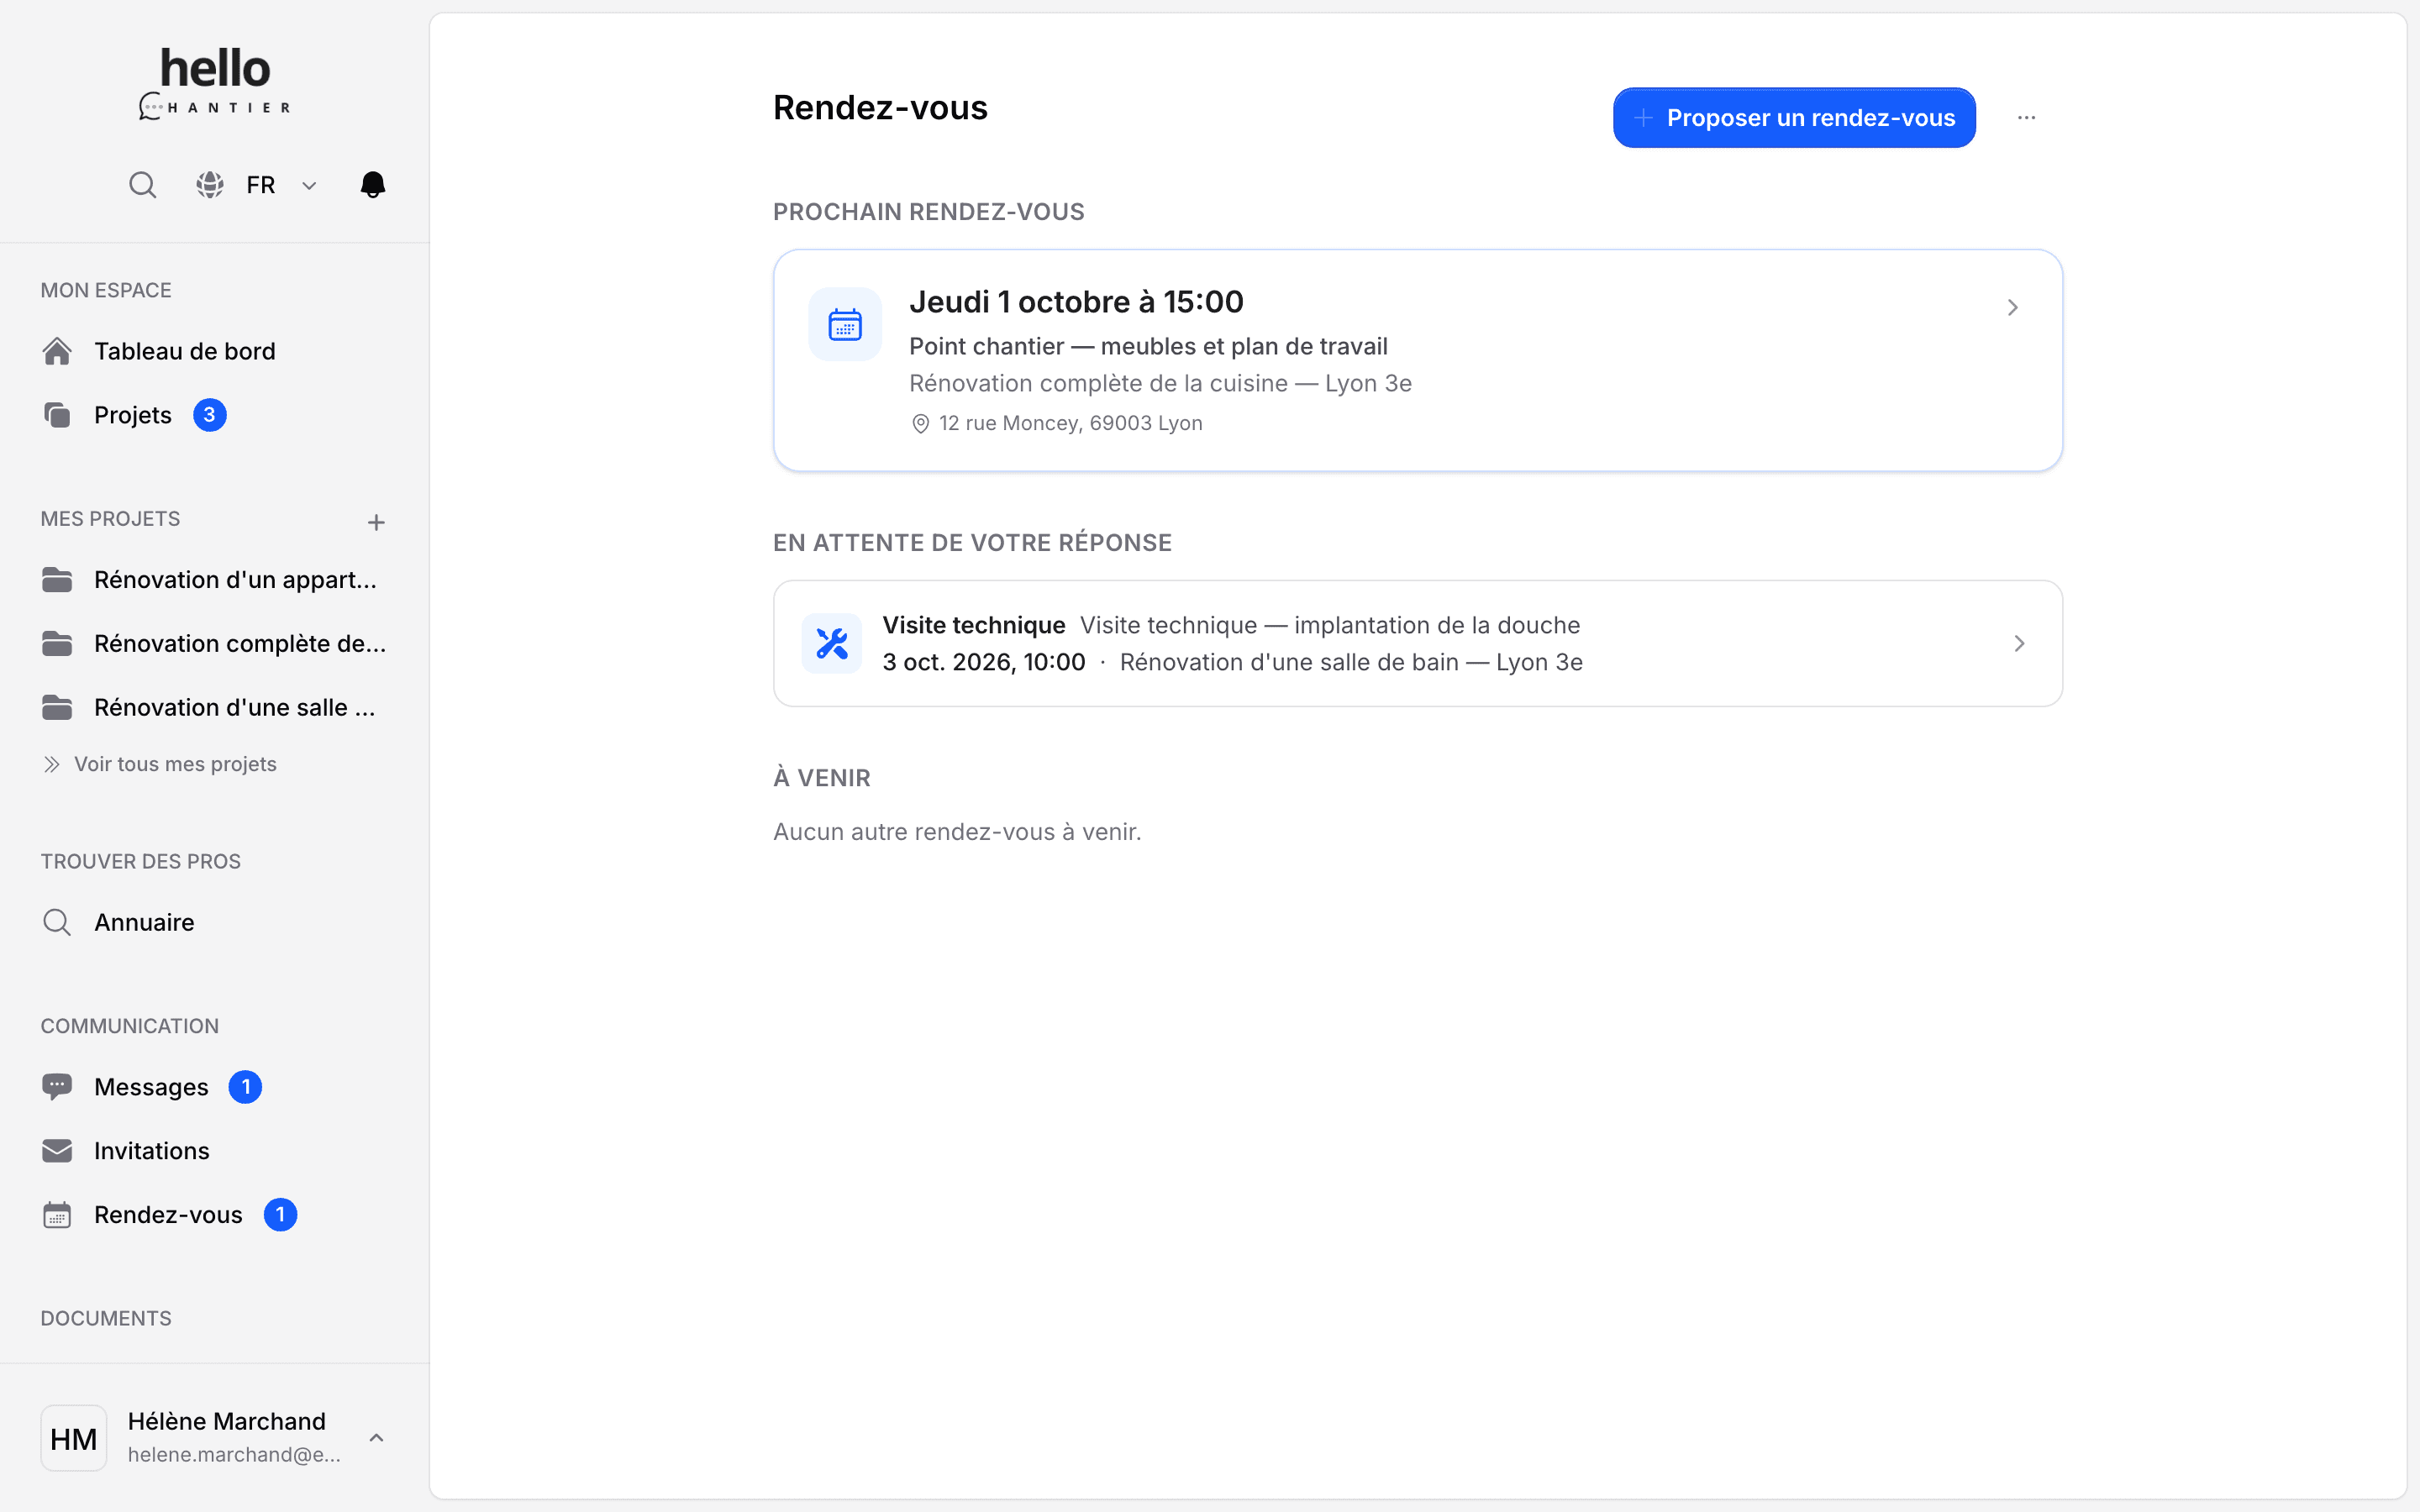
Task: Open search with the magnifier icon
Action: click(143, 185)
